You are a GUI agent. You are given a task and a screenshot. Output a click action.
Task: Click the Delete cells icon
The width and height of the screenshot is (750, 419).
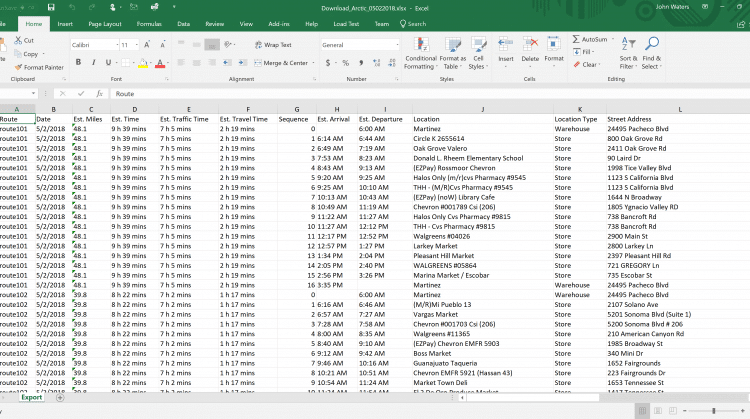point(530,49)
